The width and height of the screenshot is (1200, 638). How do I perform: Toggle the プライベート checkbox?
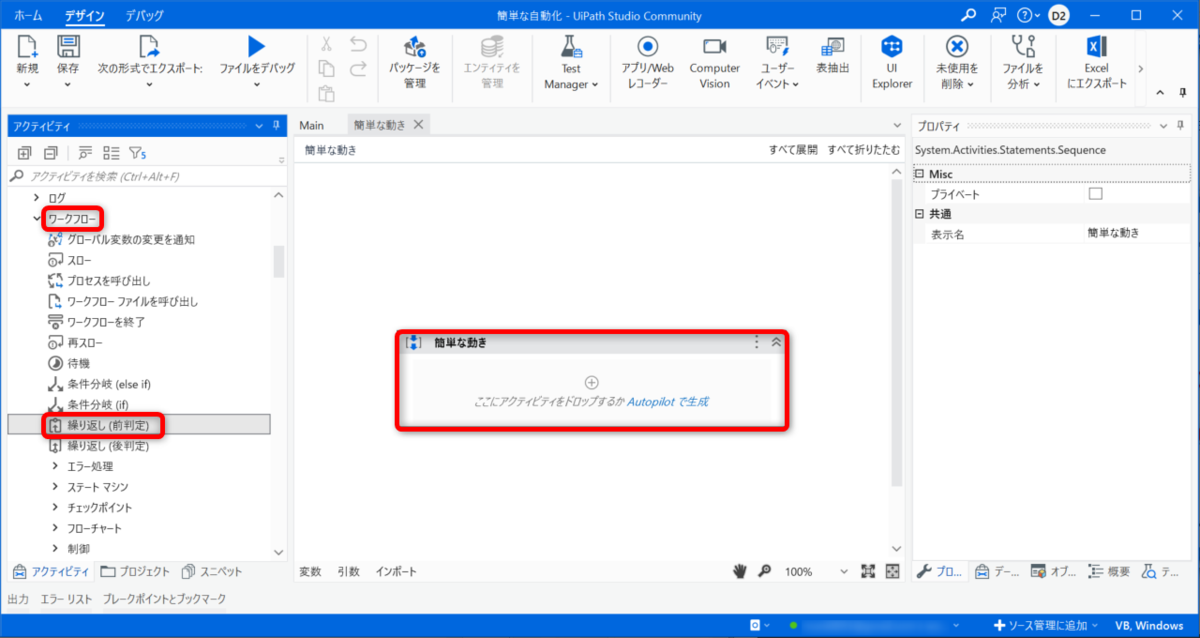tap(1095, 194)
